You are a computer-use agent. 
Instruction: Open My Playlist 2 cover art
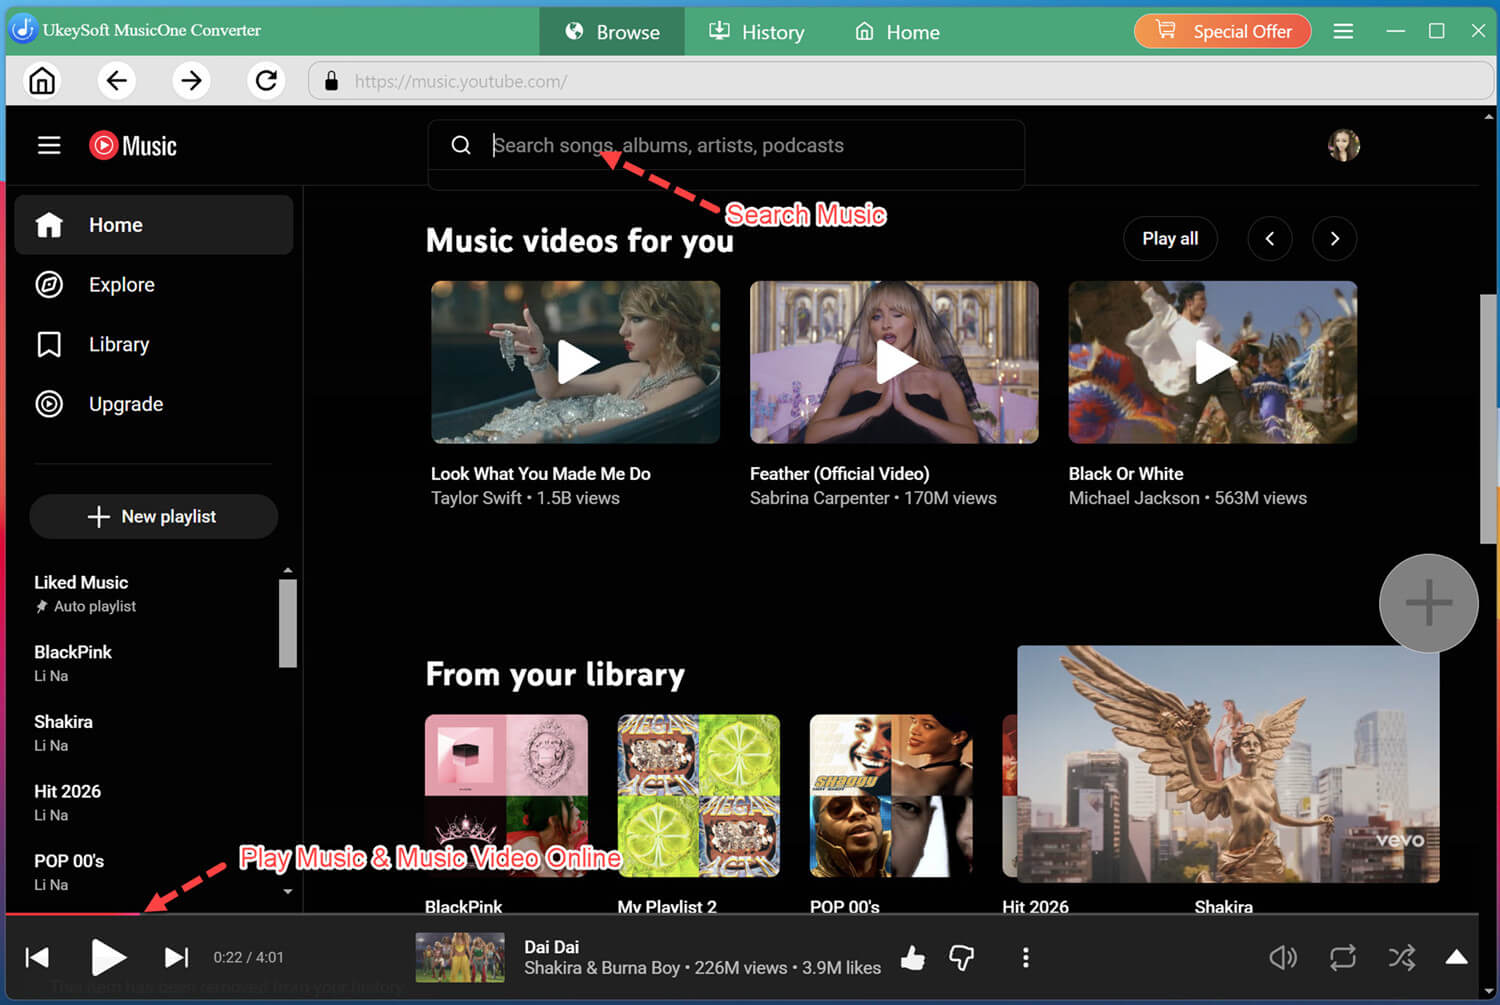tap(699, 796)
